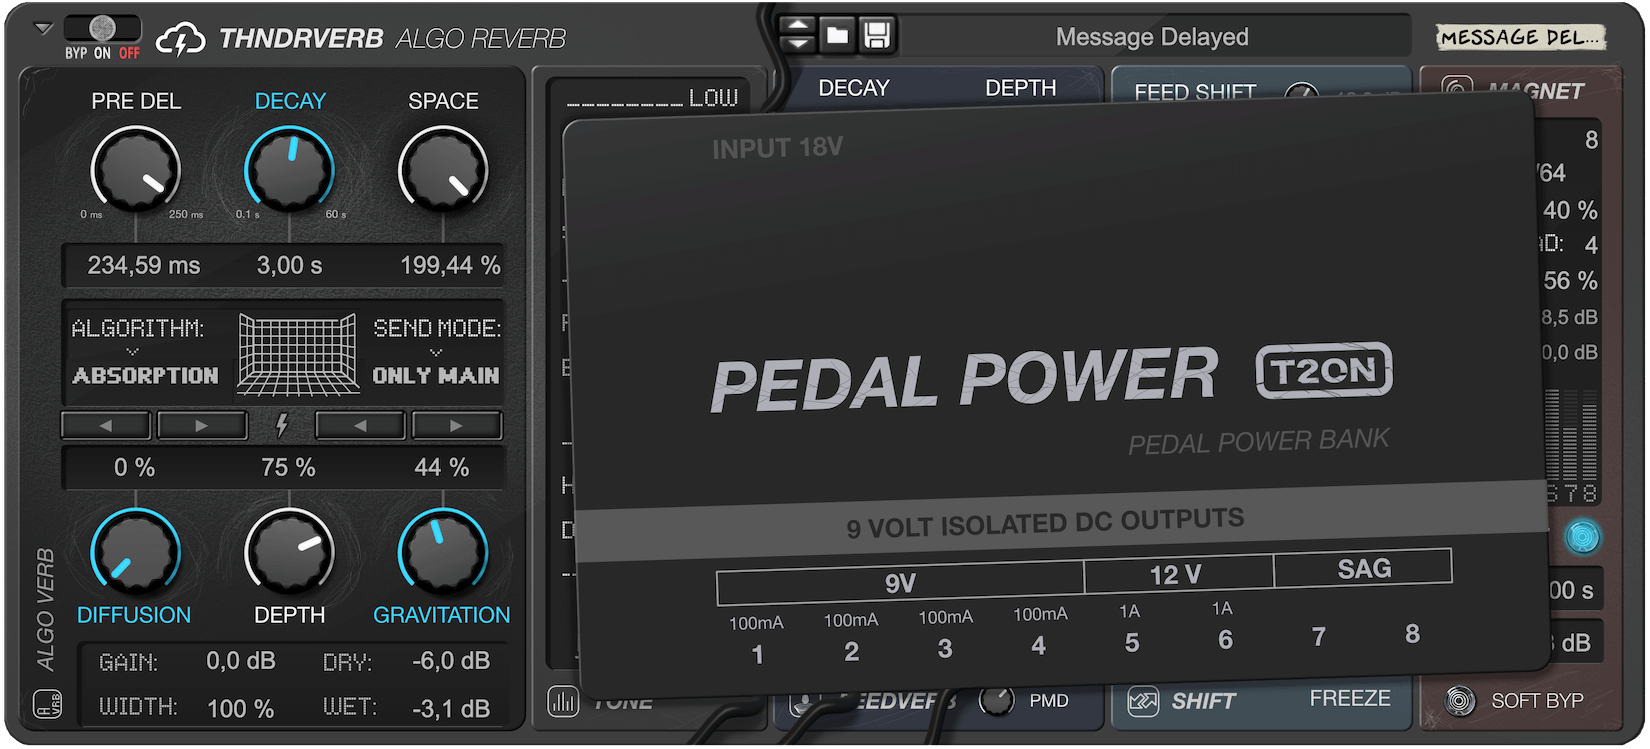Select next algorithm with right arrow
Screen dimensions: 1650x749
point(202,425)
